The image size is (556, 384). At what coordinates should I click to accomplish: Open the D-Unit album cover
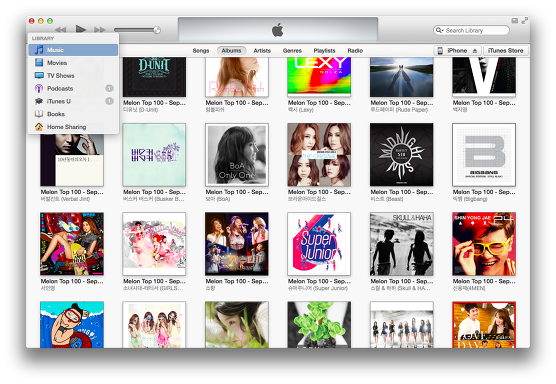154,77
